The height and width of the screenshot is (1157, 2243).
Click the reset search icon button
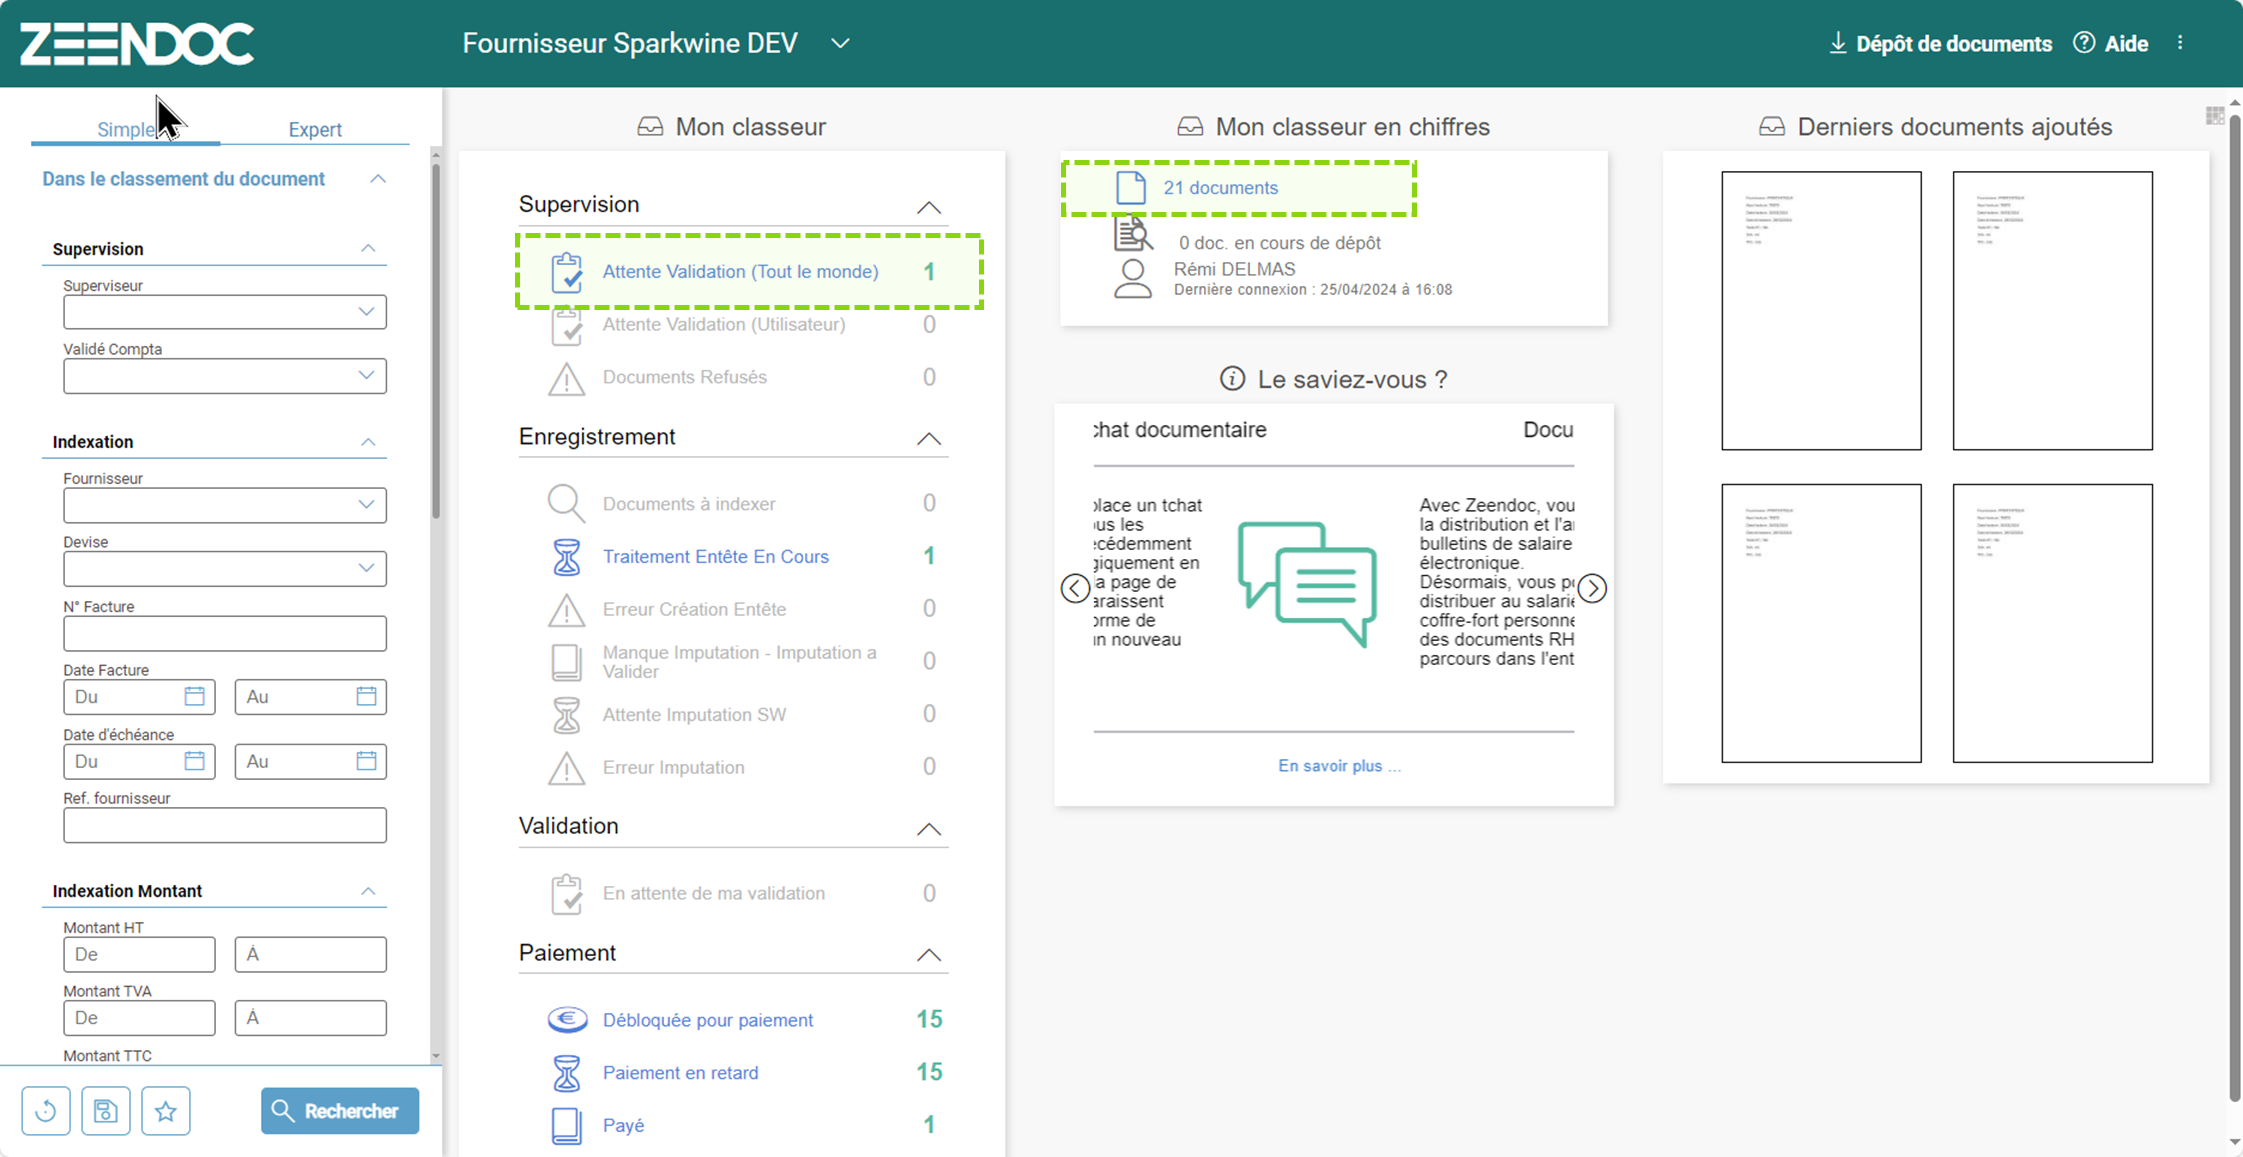tap(46, 1111)
